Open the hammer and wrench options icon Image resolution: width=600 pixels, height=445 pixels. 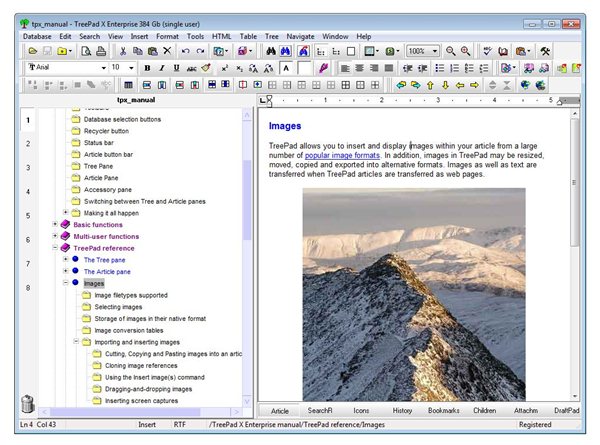[545, 51]
